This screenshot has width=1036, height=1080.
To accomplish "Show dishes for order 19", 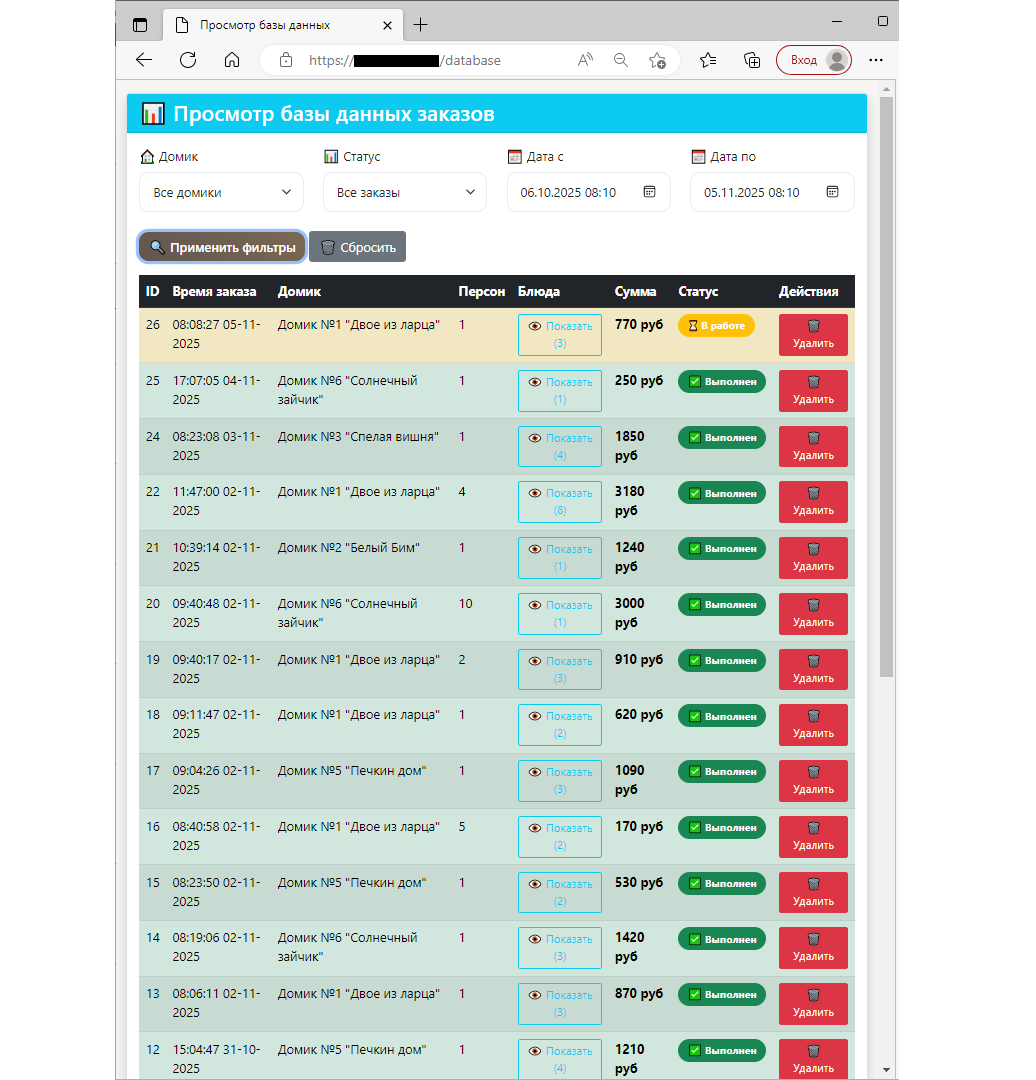I will tap(560, 669).
